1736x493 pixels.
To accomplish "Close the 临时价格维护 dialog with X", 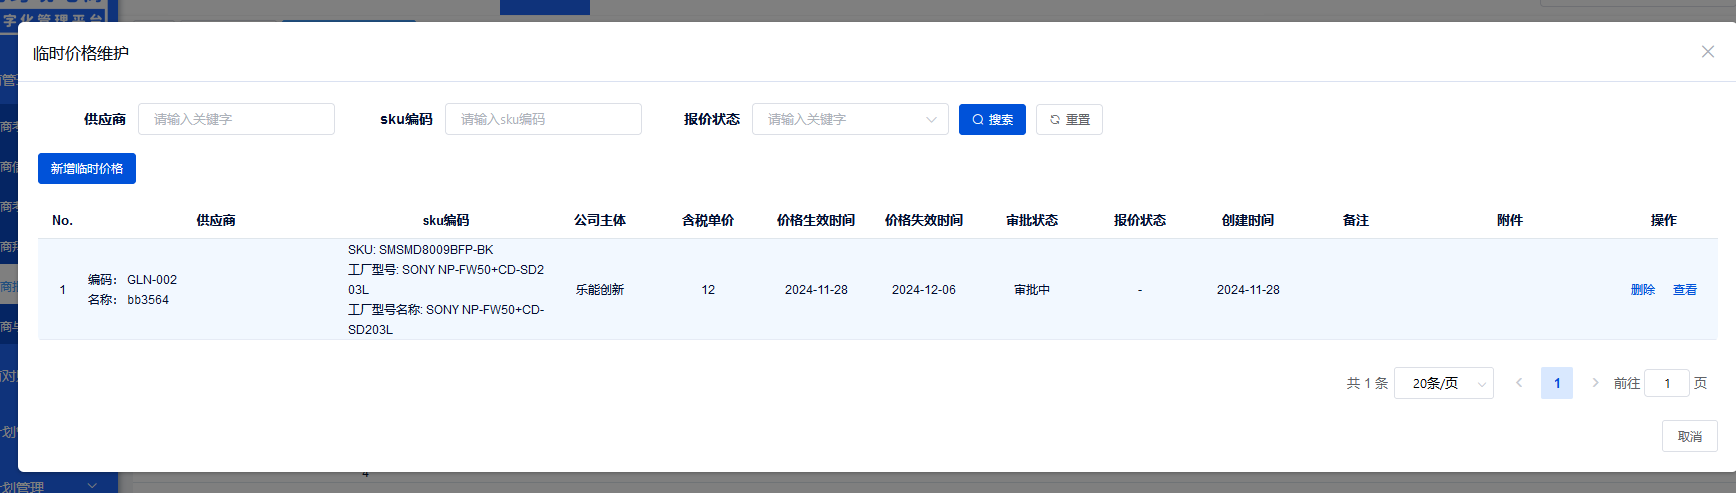I will tap(1708, 52).
